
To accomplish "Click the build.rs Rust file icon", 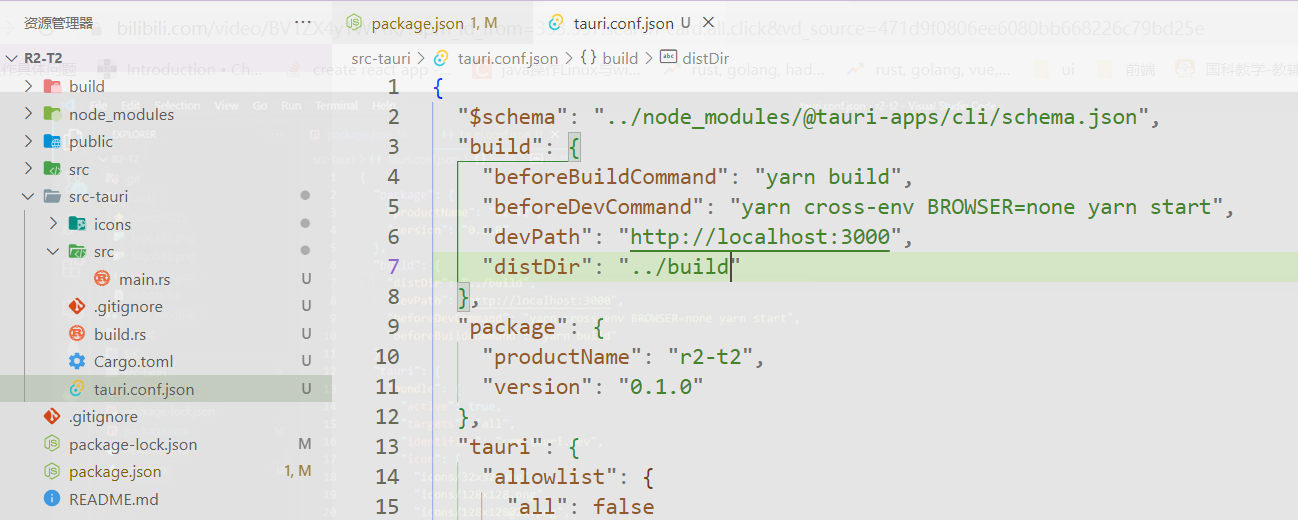I will click(x=77, y=334).
